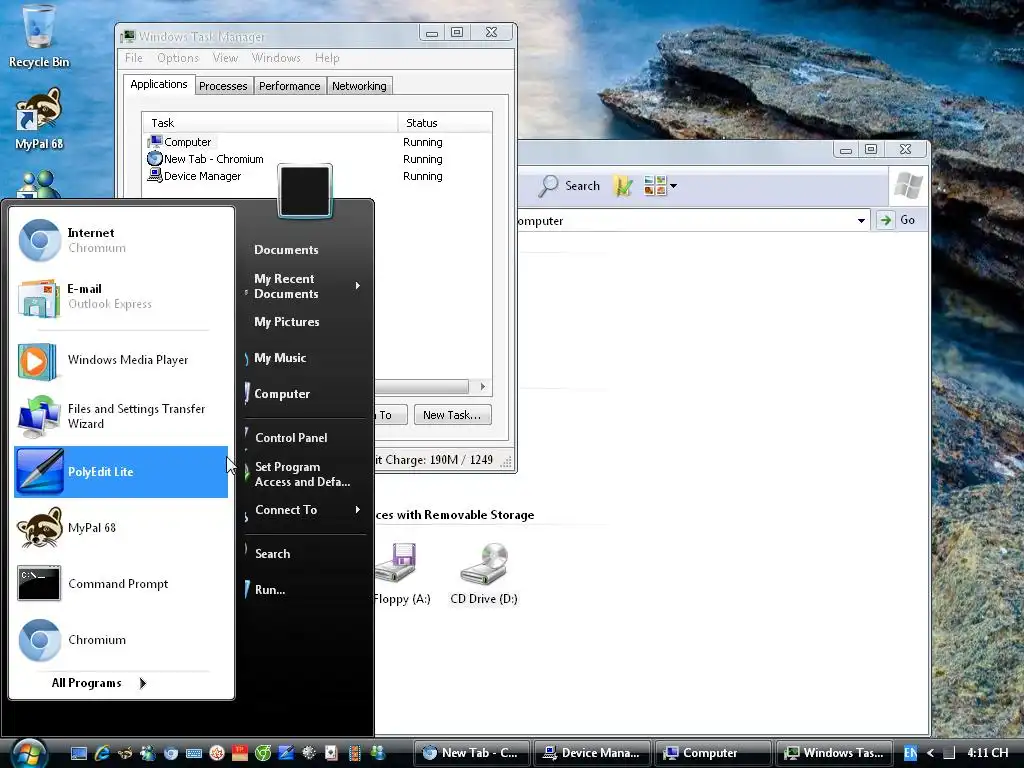This screenshot has height=768, width=1024.
Task: Open Computer from start menu right pane
Action: click(x=281, y=394)
